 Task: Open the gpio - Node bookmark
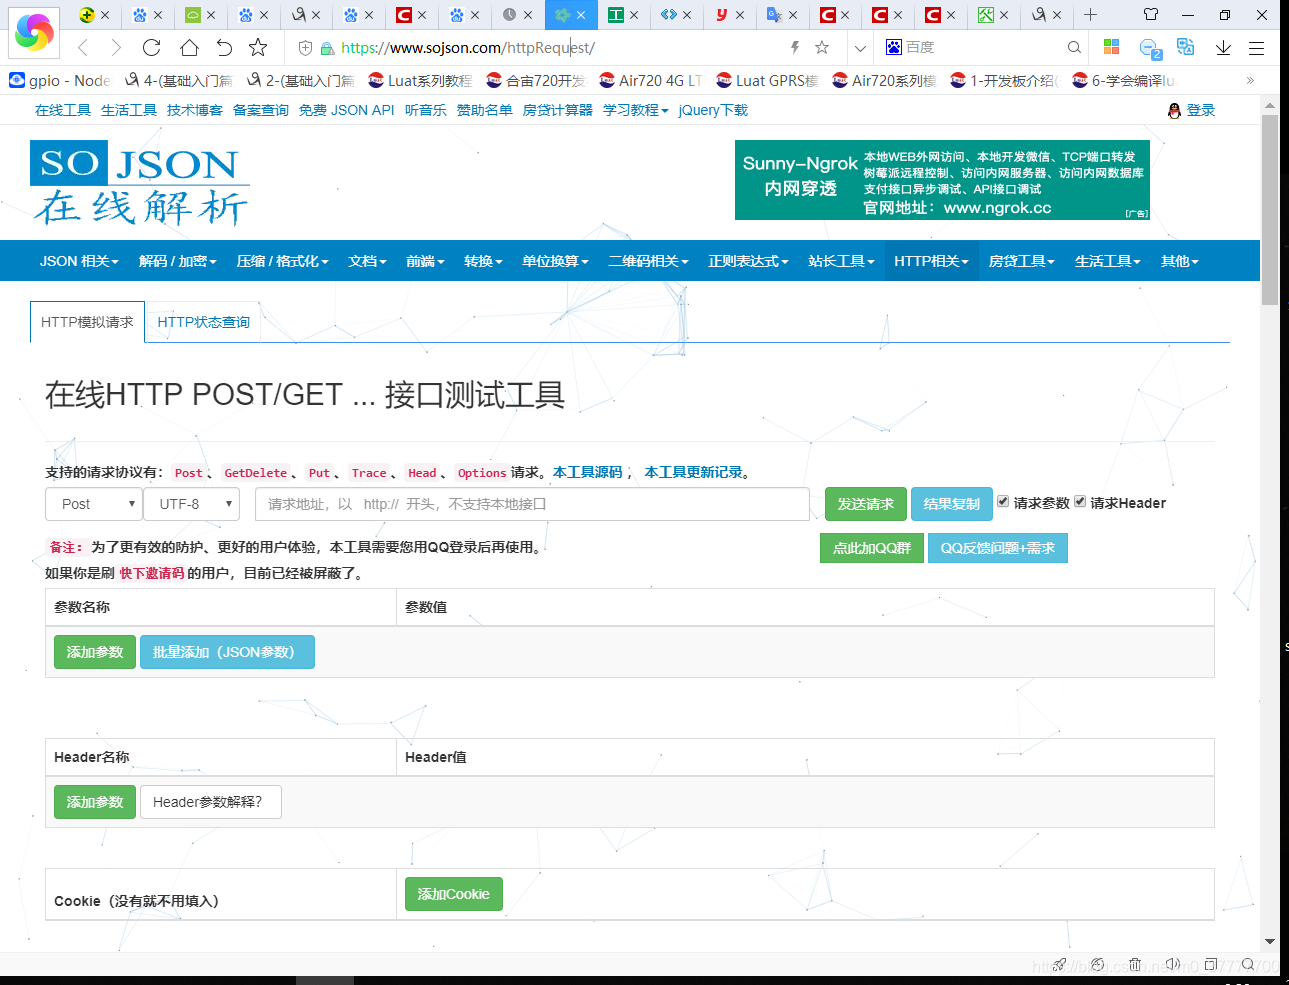(60, 80)
